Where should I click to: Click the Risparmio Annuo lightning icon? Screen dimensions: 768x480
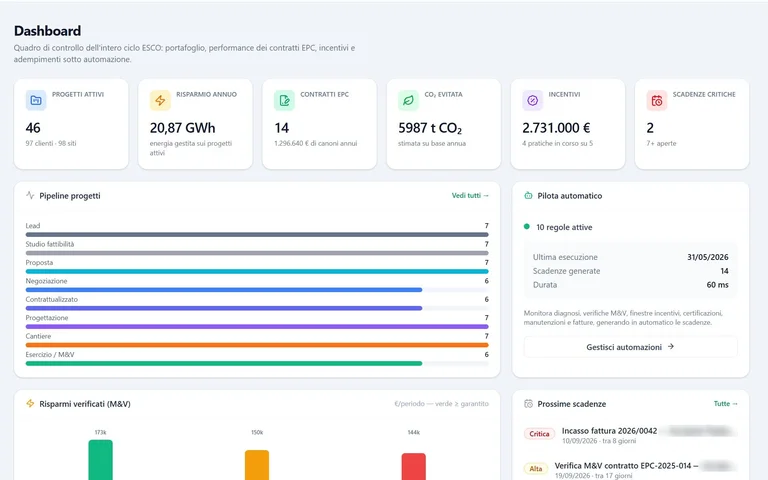pyautogui.click(x=160, y=100)
